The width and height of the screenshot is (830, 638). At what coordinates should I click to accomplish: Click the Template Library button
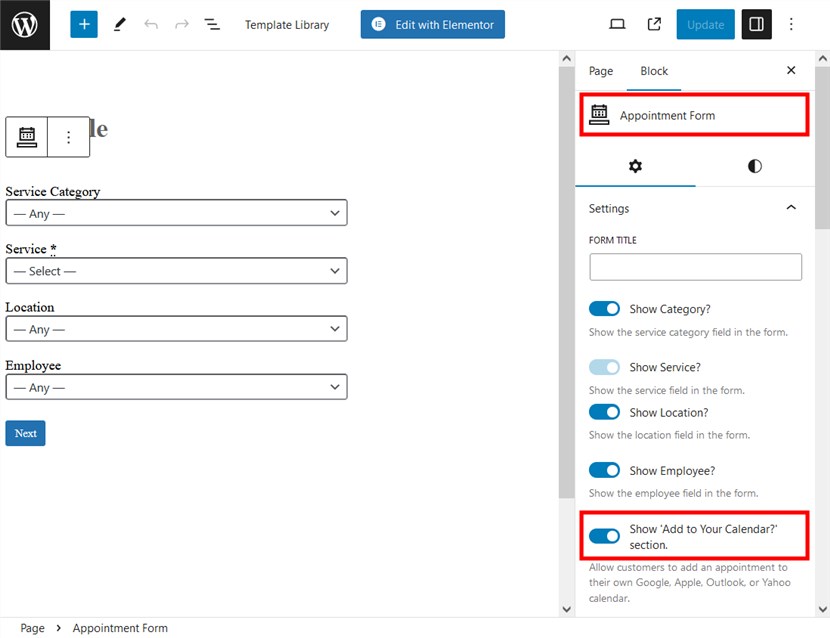click(287, 25)
